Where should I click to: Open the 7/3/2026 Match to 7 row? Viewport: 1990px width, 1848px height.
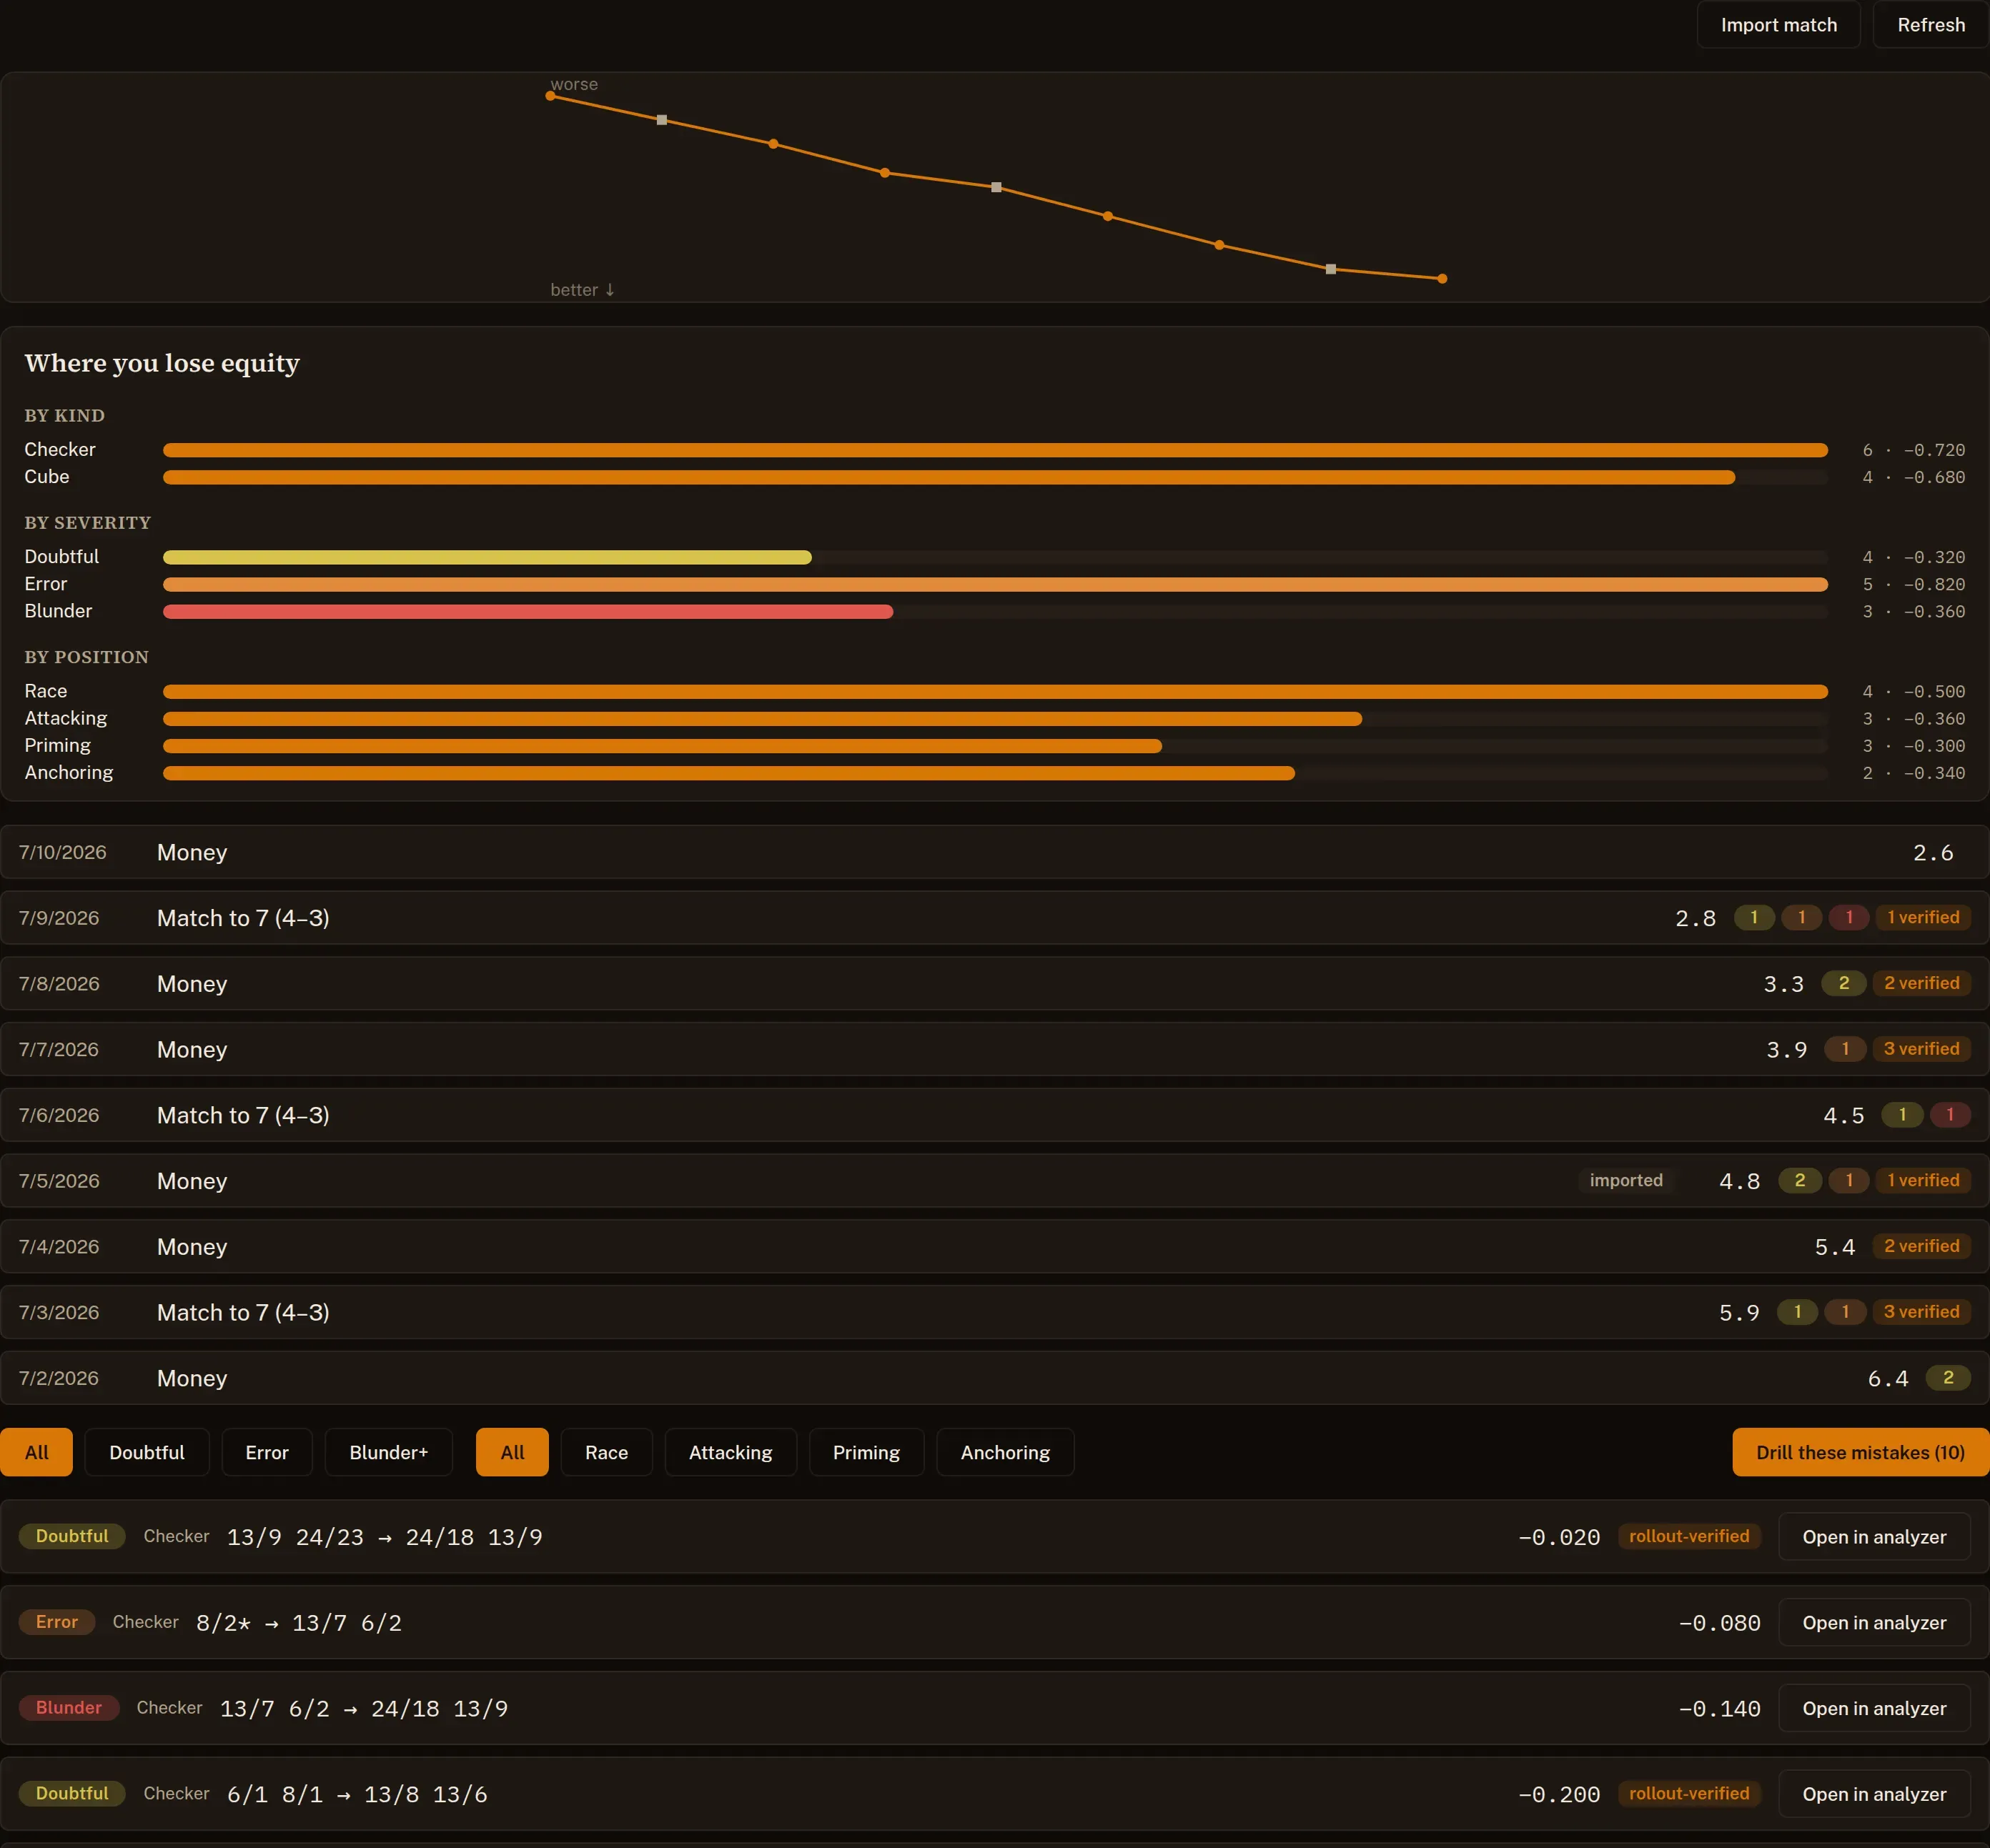tap(995, 1312)
